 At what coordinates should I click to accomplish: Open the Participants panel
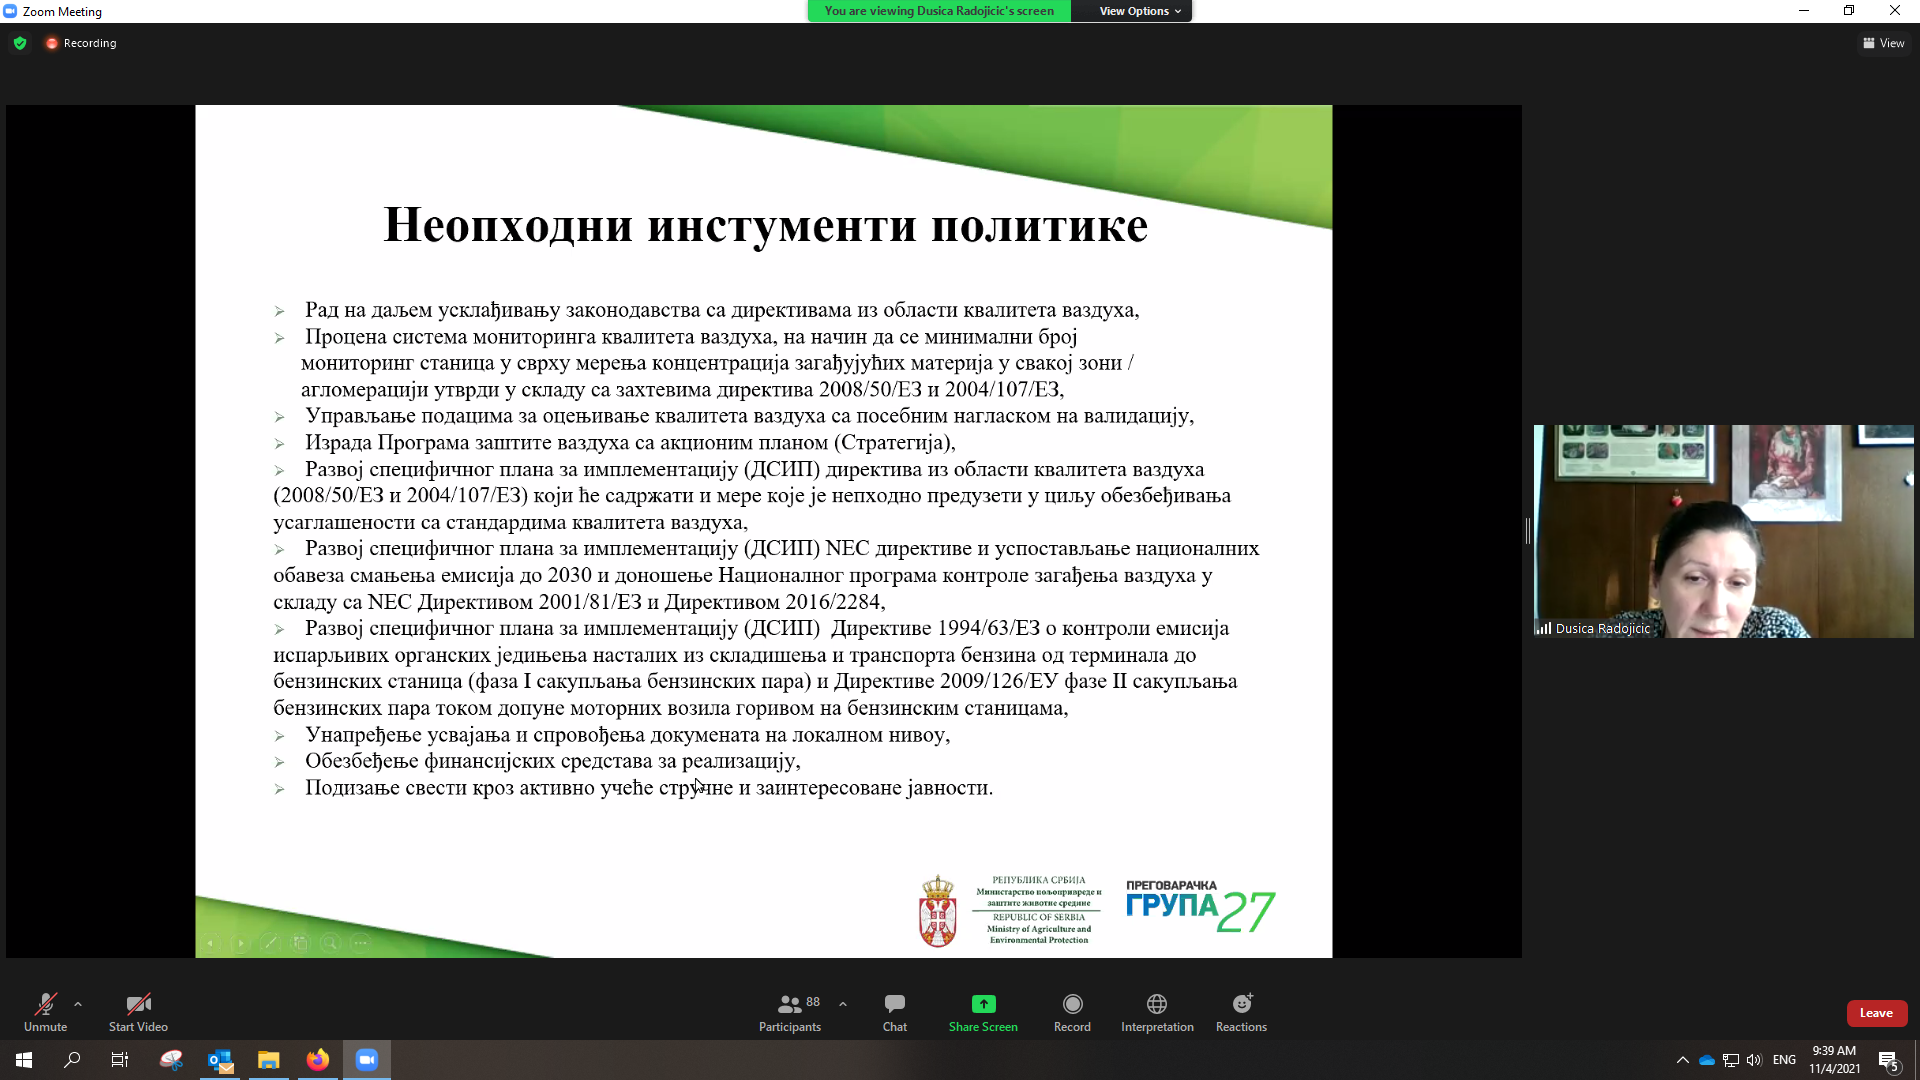[x=789, y=1011]
